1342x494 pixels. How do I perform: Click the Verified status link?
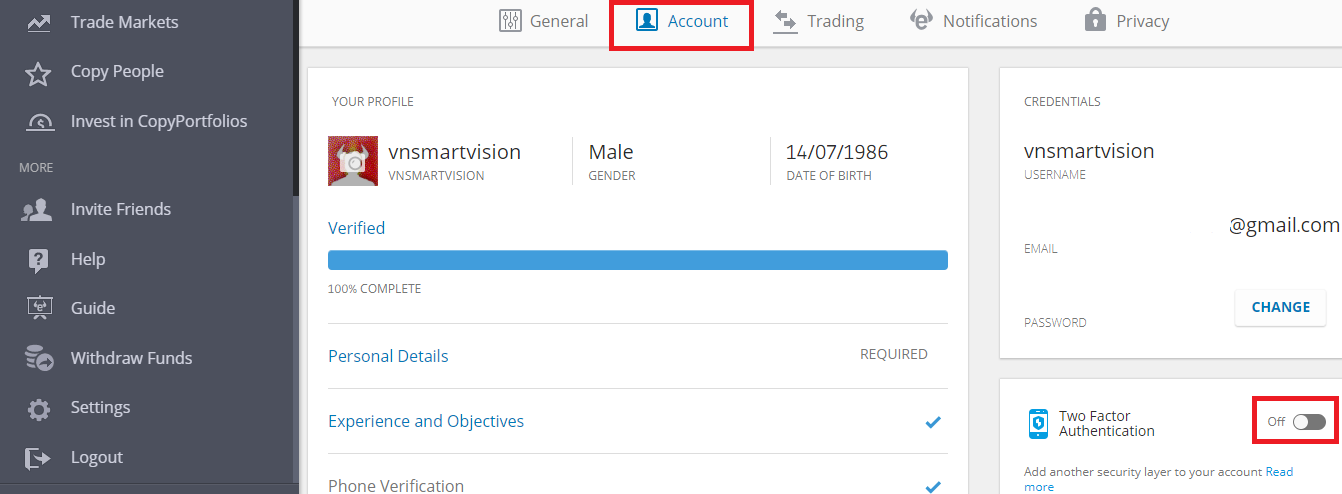(x=356, y=228)
